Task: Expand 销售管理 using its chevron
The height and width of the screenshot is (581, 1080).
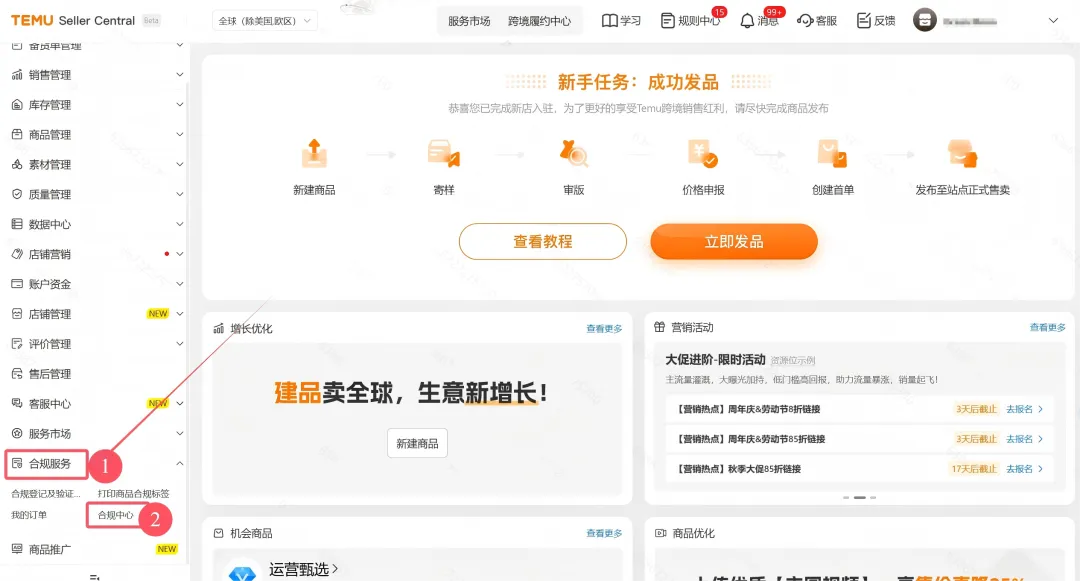Action: [x=180, y=74]
